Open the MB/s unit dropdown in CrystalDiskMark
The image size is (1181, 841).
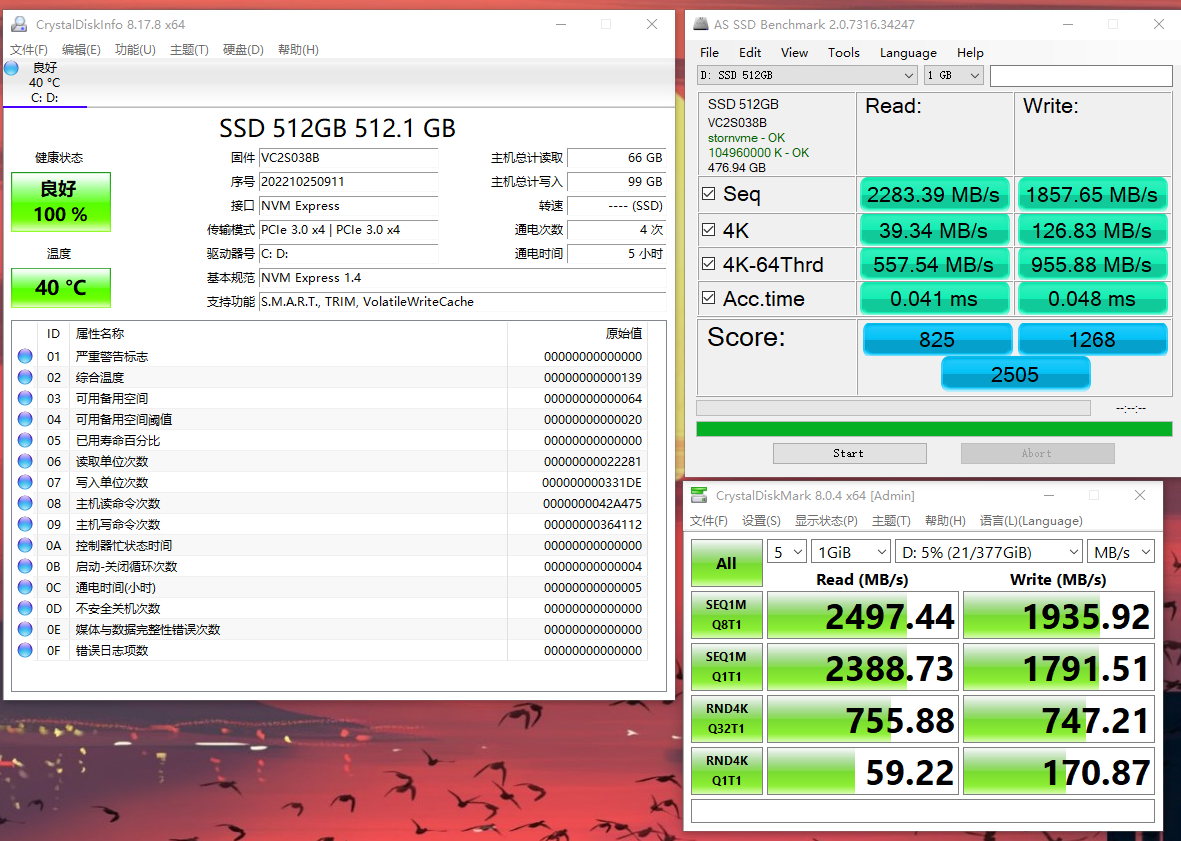[1120, 551]
